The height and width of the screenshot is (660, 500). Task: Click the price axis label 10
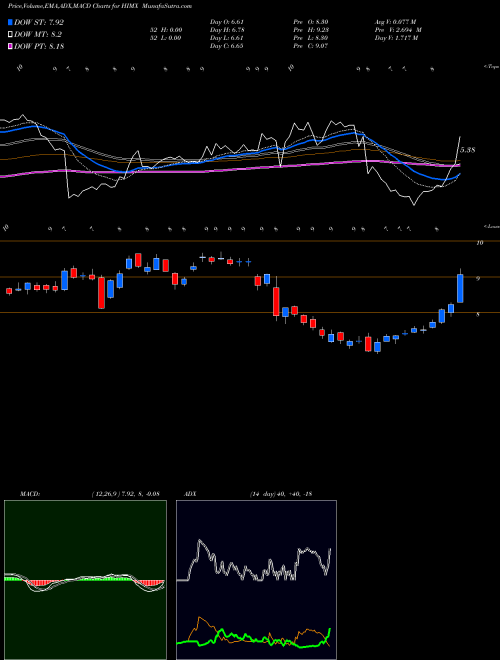click(x=479, y=243)
